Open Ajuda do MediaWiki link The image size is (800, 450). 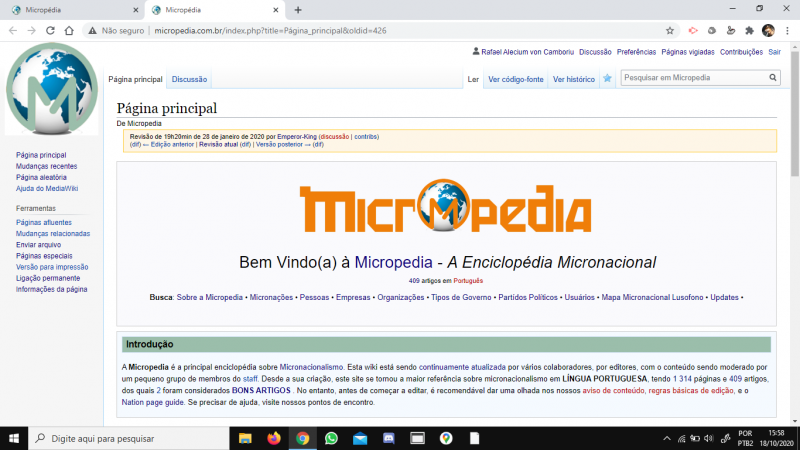coord(47,189)
